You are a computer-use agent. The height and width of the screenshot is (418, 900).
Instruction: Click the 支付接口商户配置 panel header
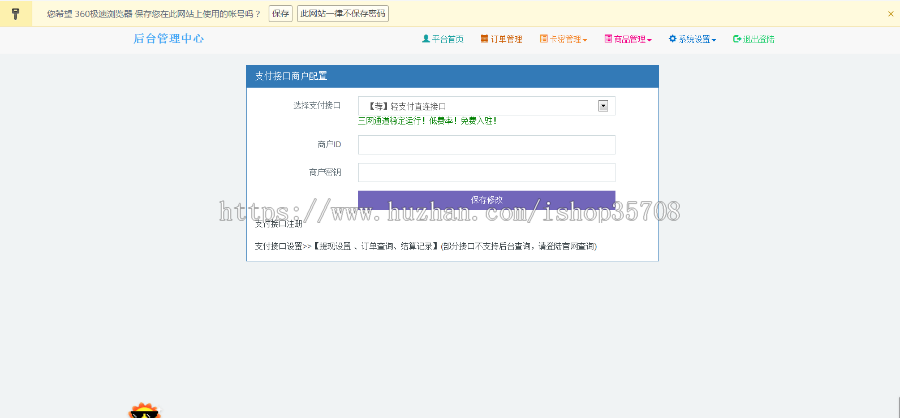[452, 76]
